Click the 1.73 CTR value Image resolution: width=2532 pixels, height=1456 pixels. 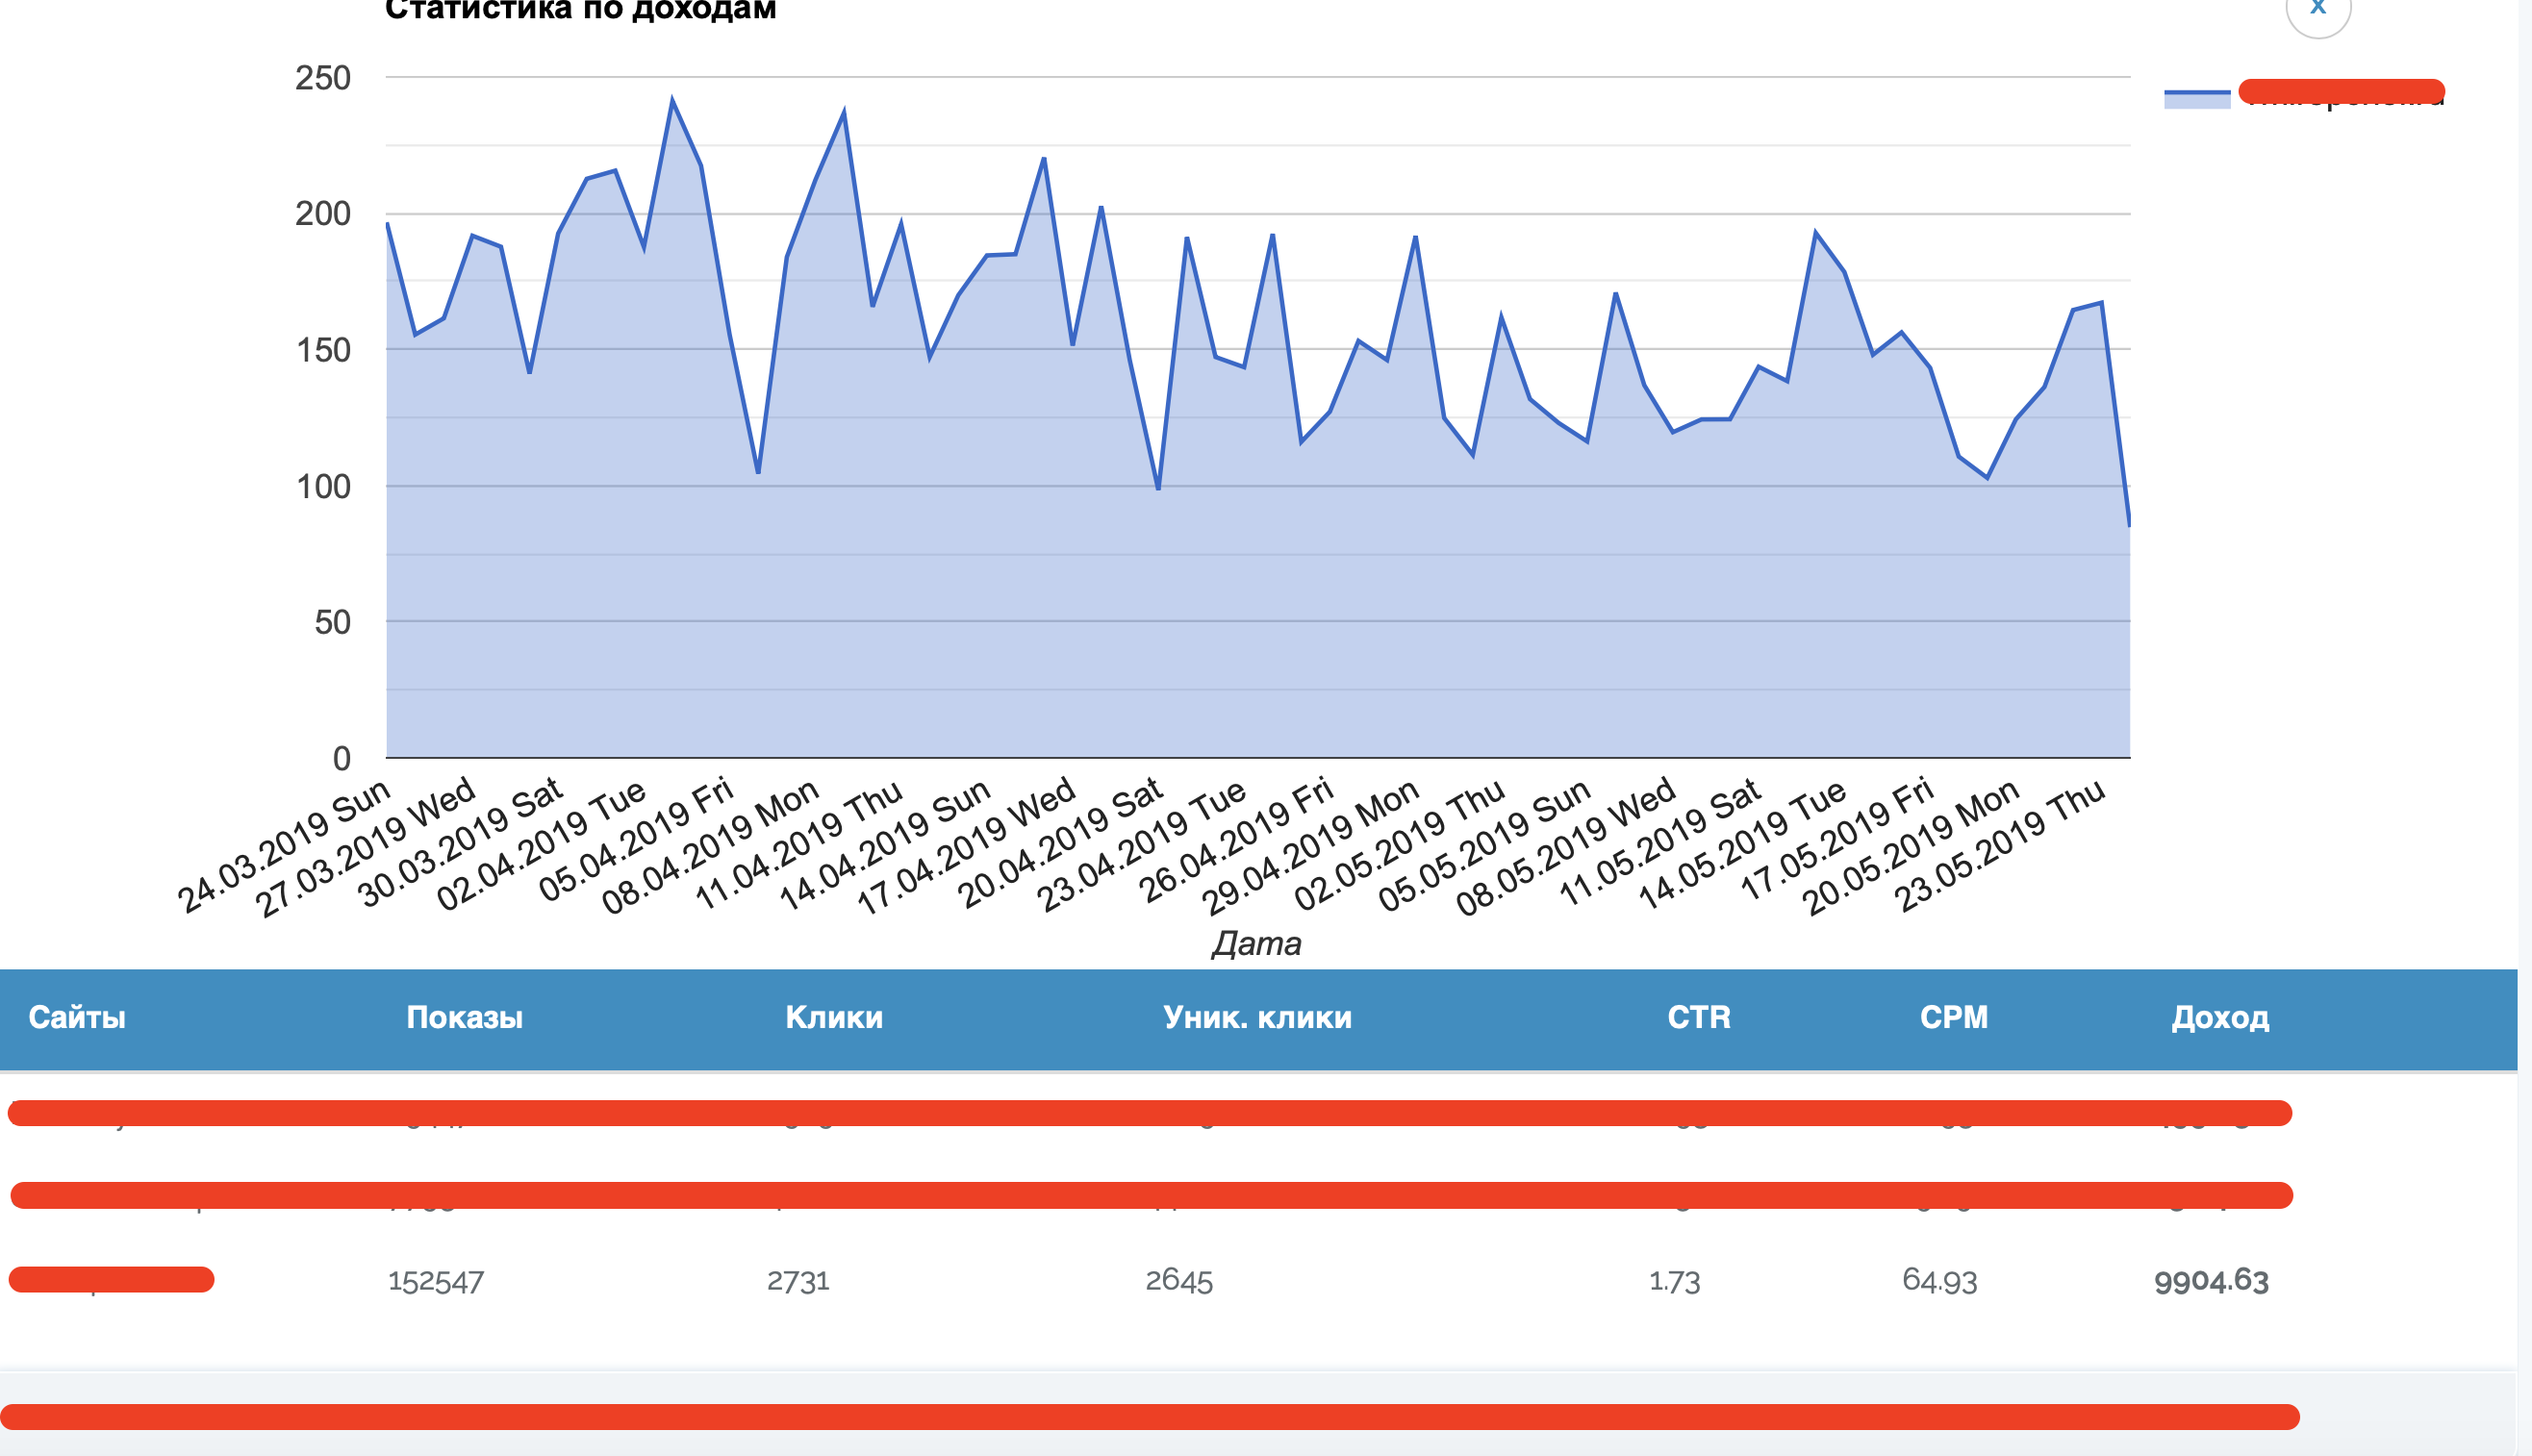coord(1673,1282)
